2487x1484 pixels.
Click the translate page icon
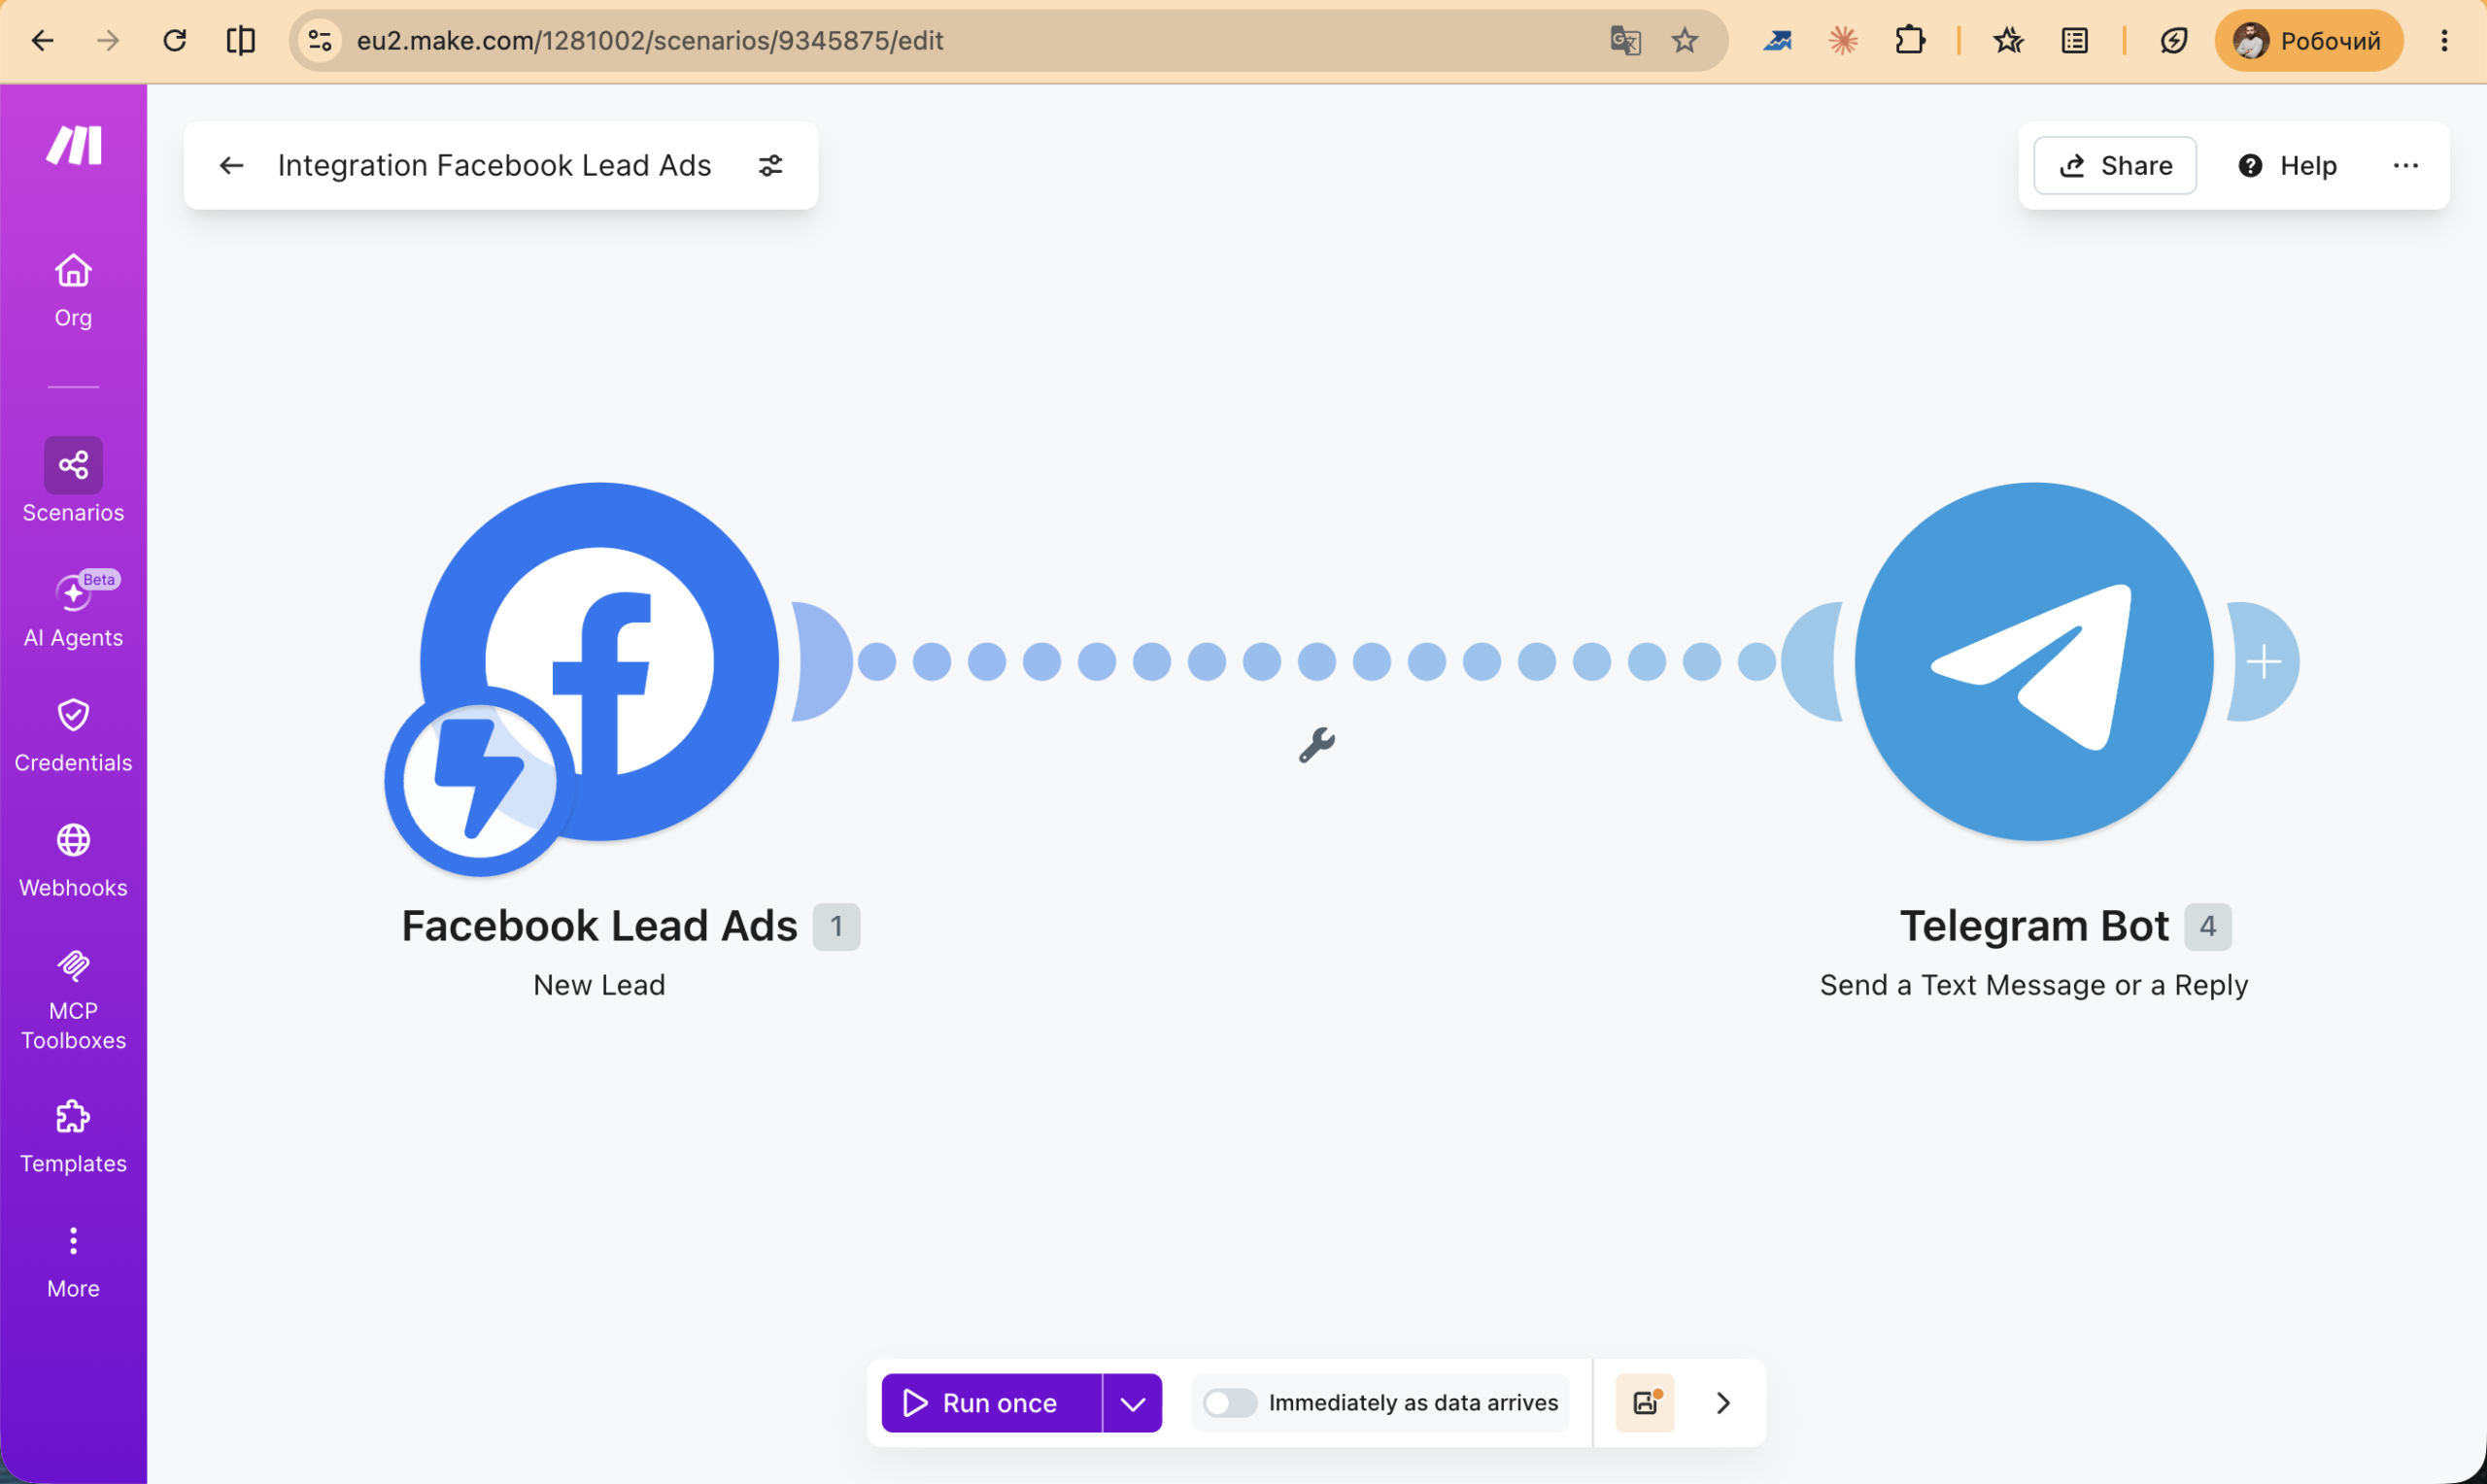1625,41
